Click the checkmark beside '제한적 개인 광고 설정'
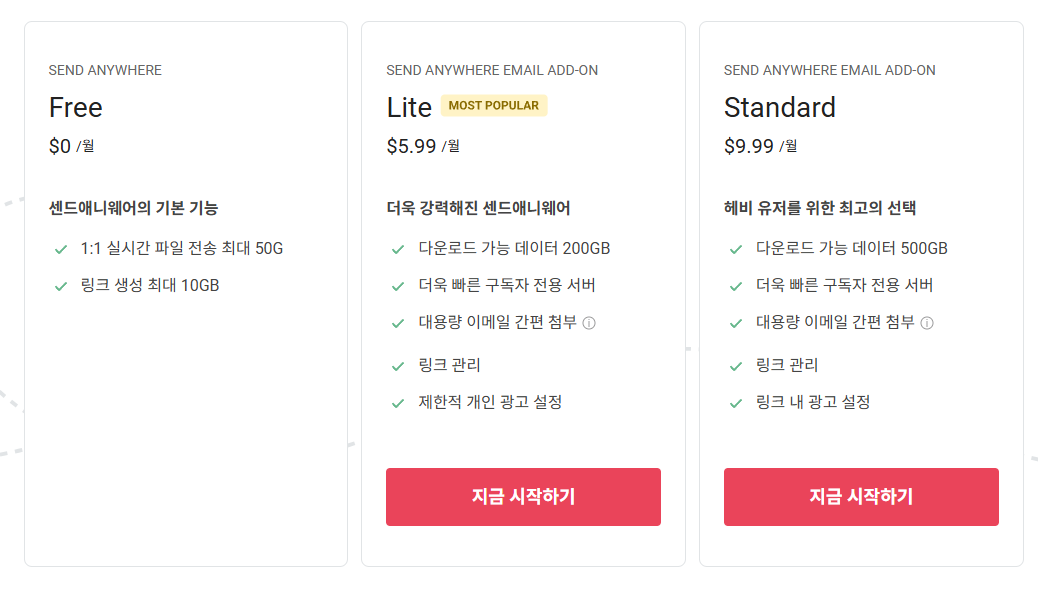1038x589 pixels. pyautogui.click(x=398, y=403)
